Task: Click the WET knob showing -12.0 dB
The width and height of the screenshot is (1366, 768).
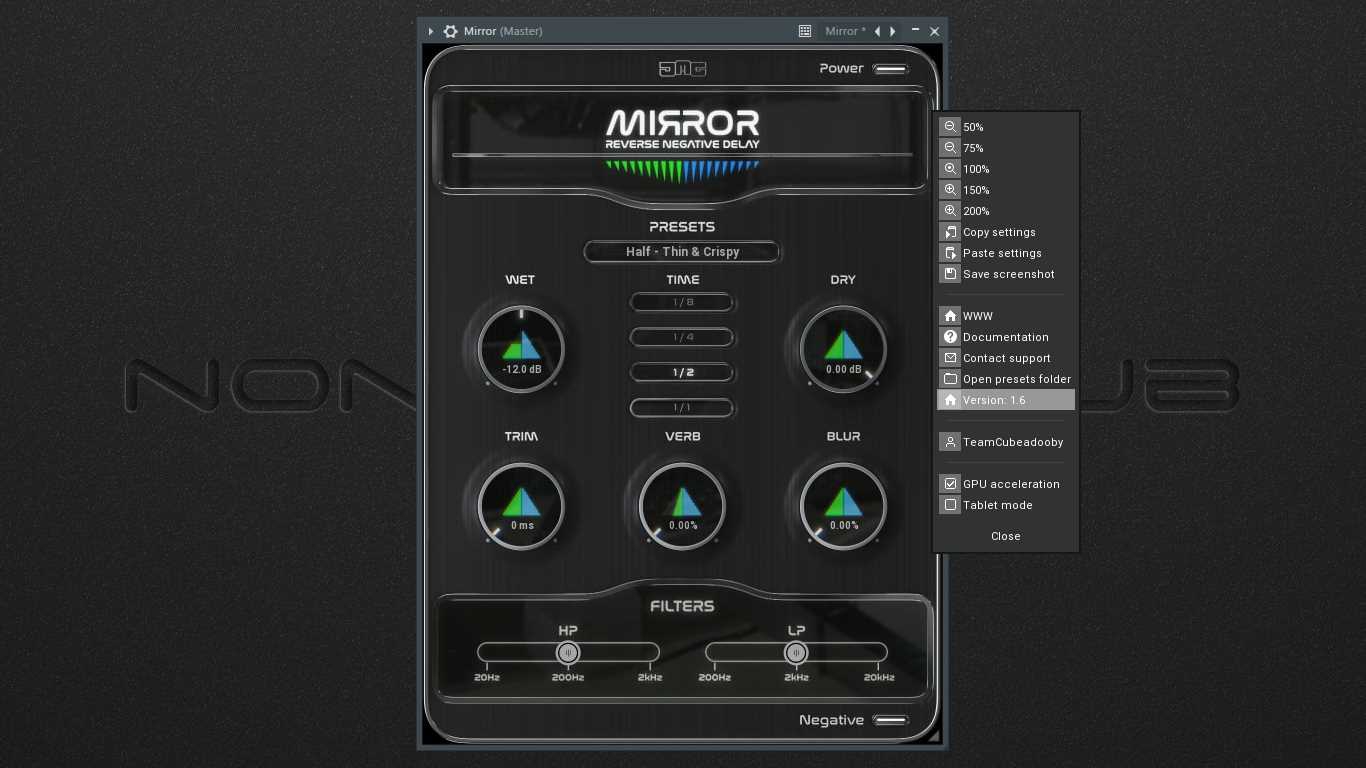Action: click(521, 349)
